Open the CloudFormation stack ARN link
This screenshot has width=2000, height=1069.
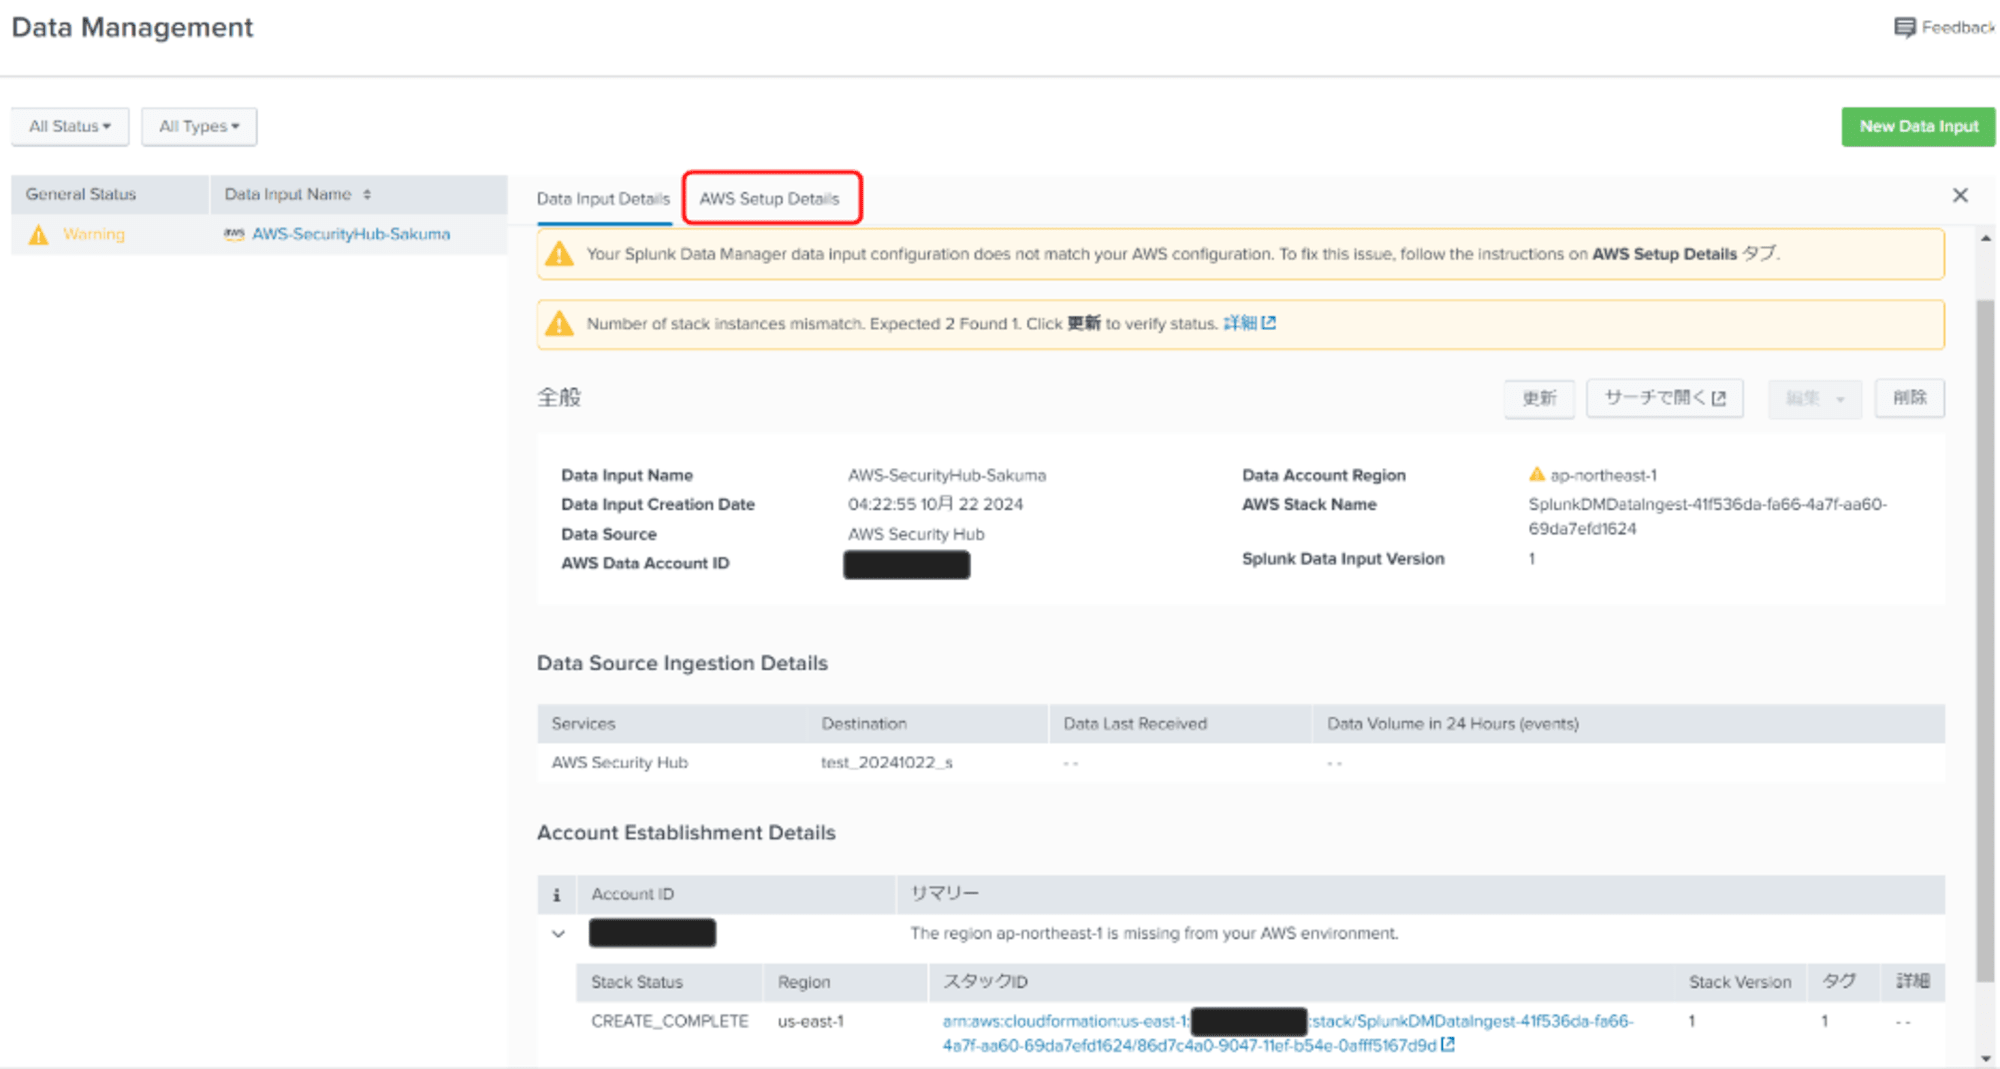[1288, 1033]
